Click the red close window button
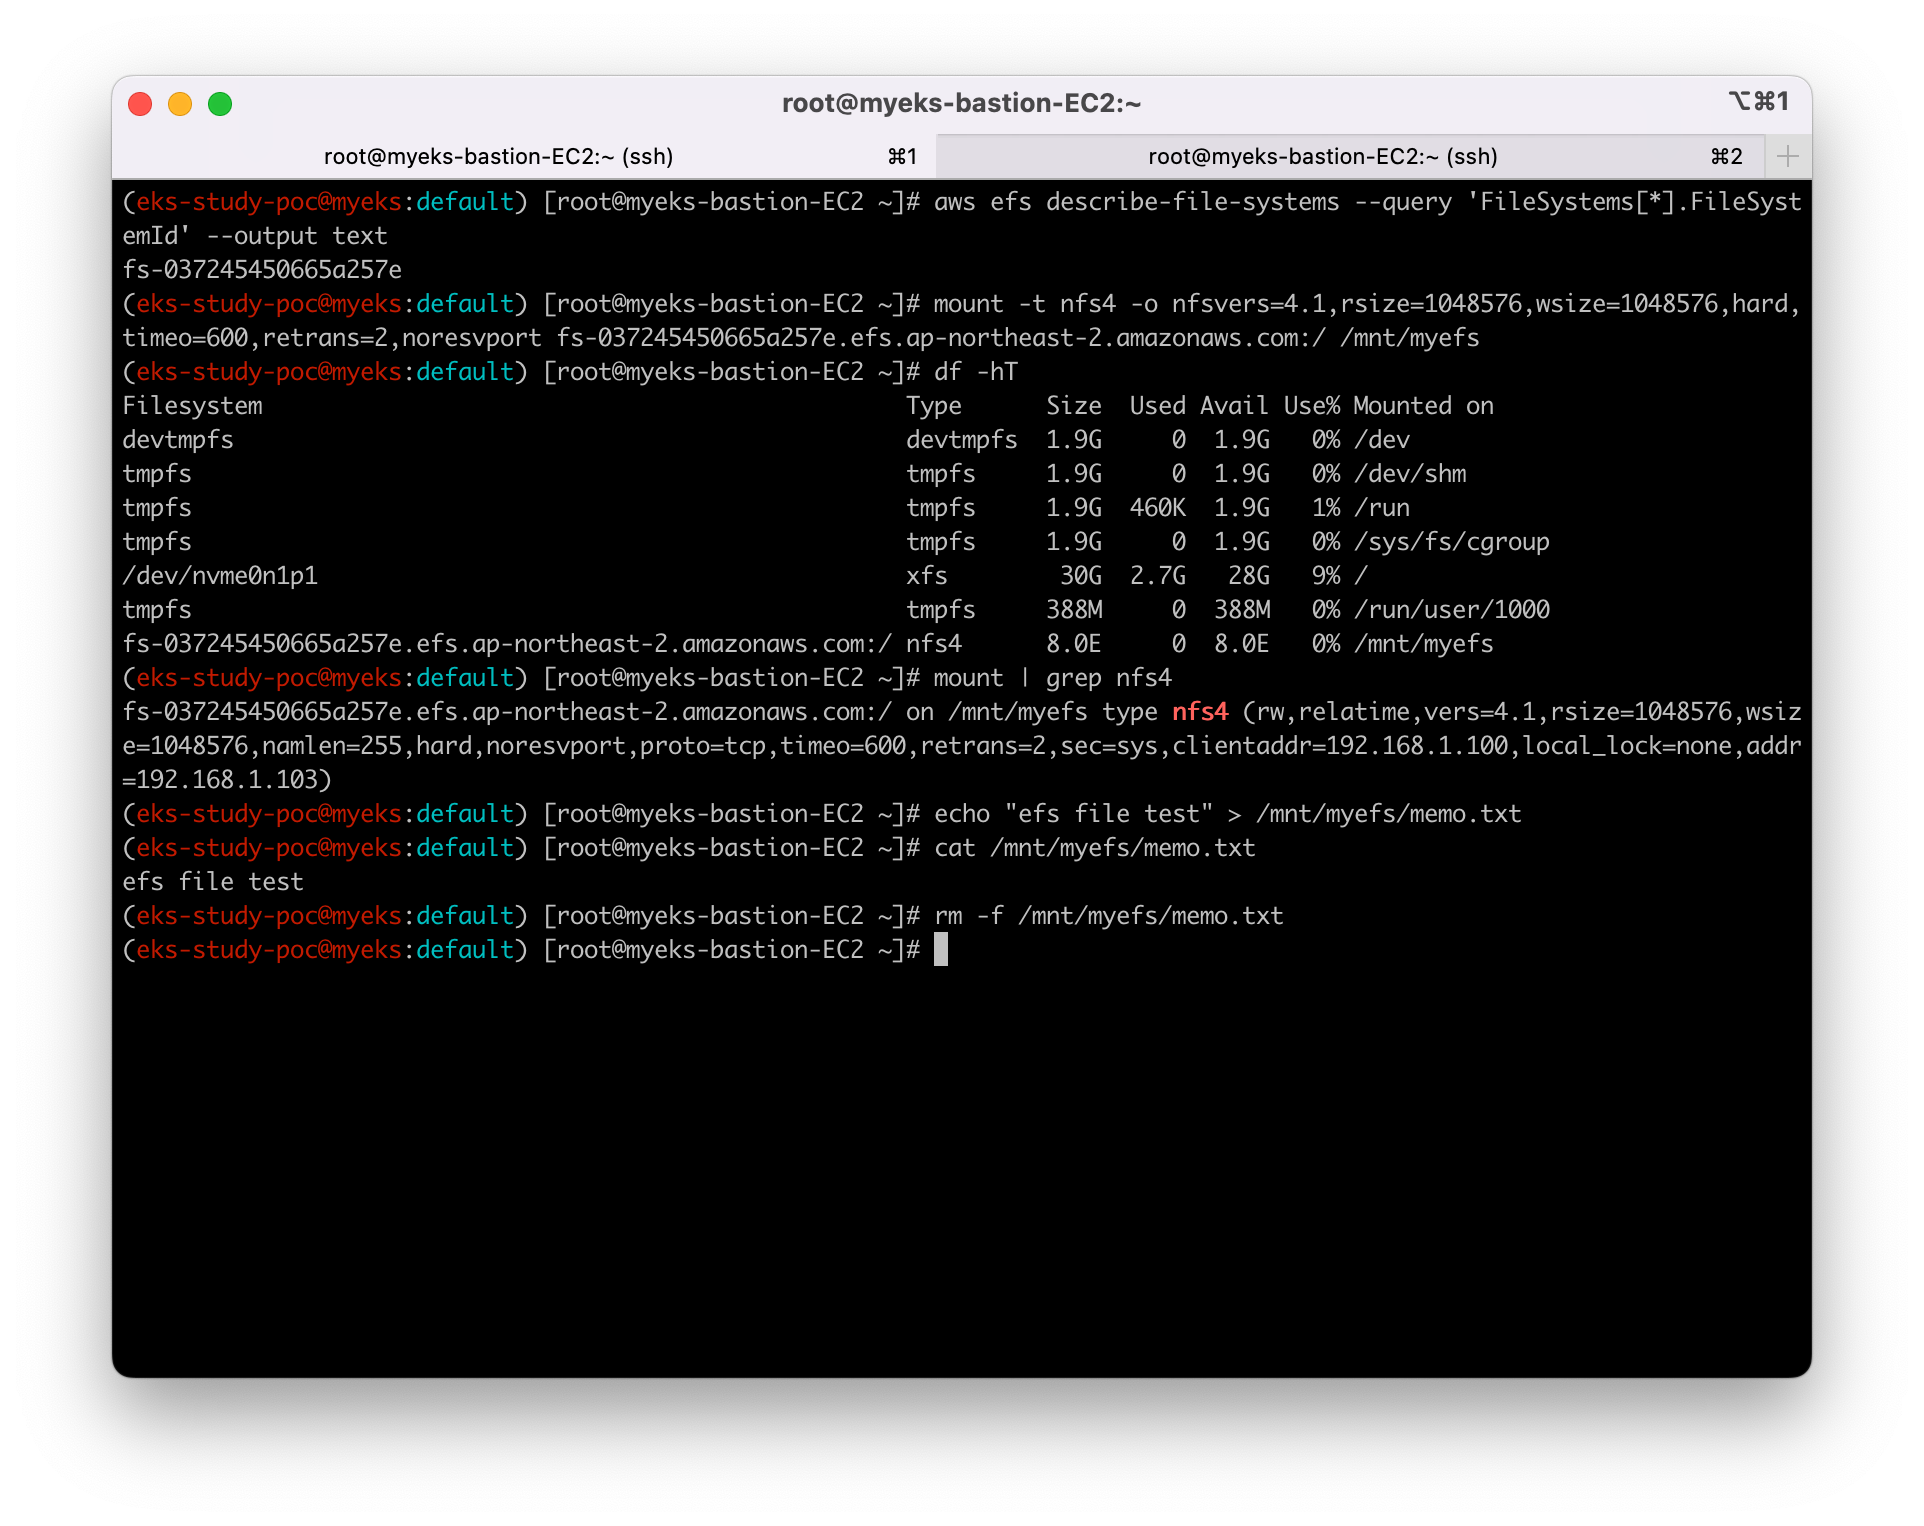This screenshot has width=1924, height=1526. click(x=140, y=104)
